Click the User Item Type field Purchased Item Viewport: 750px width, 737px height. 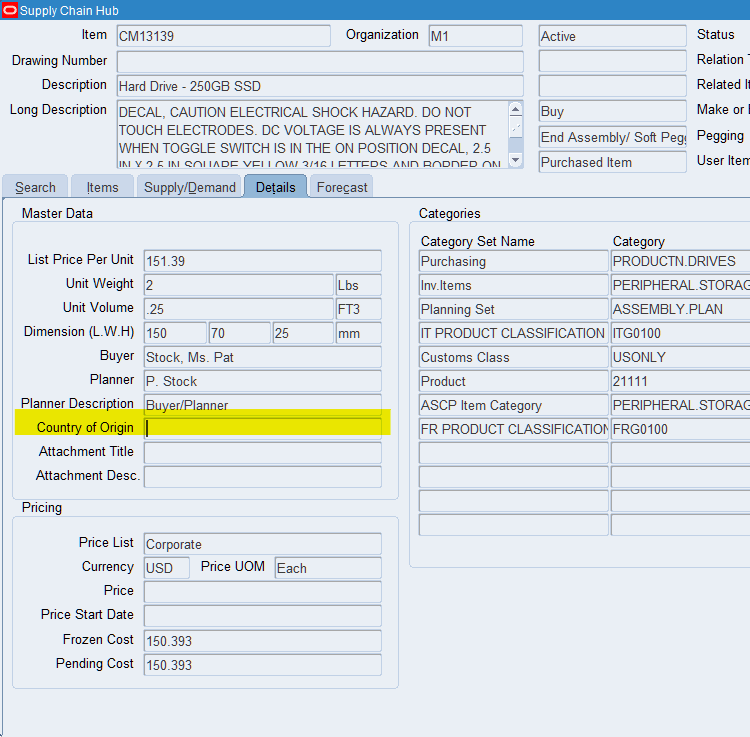612,162
